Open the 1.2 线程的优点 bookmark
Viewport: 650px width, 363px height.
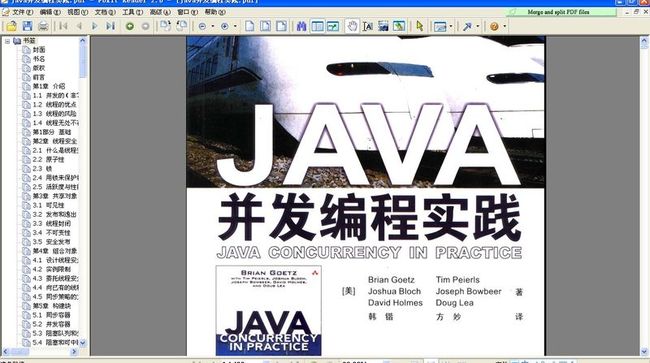point(54,104)
